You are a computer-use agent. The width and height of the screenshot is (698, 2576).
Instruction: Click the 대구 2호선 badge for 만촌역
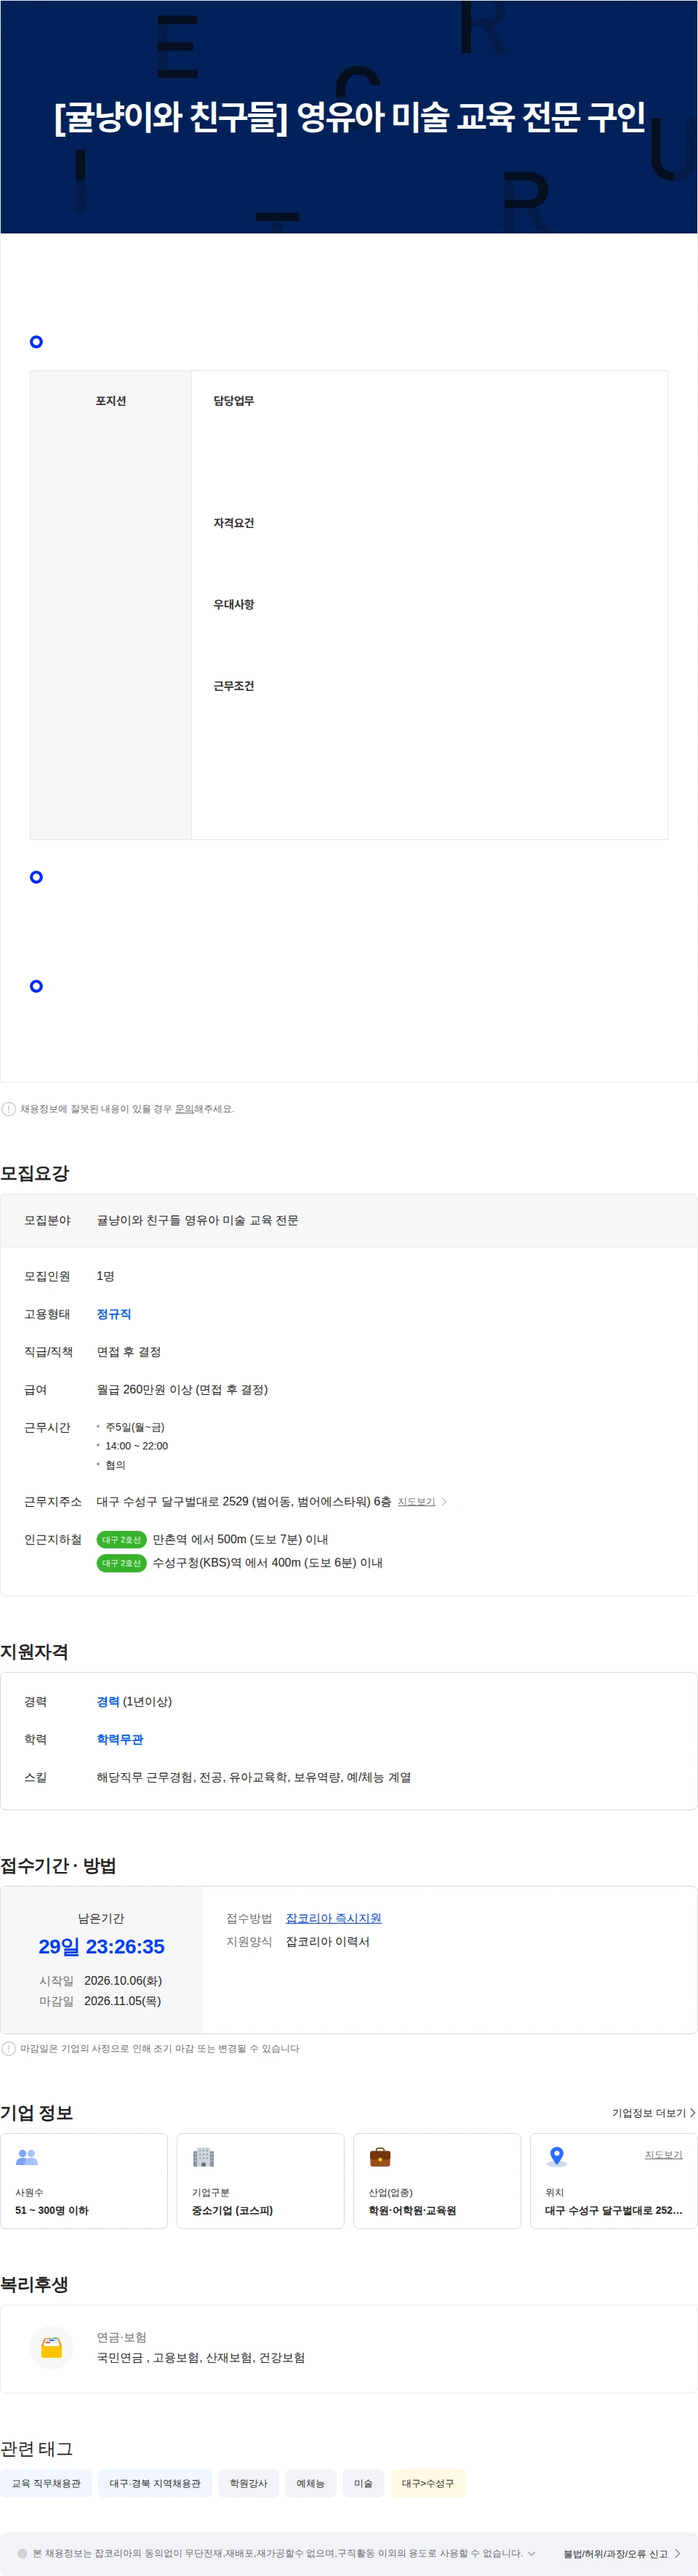pyautogui.click(x=121, y=1539)
